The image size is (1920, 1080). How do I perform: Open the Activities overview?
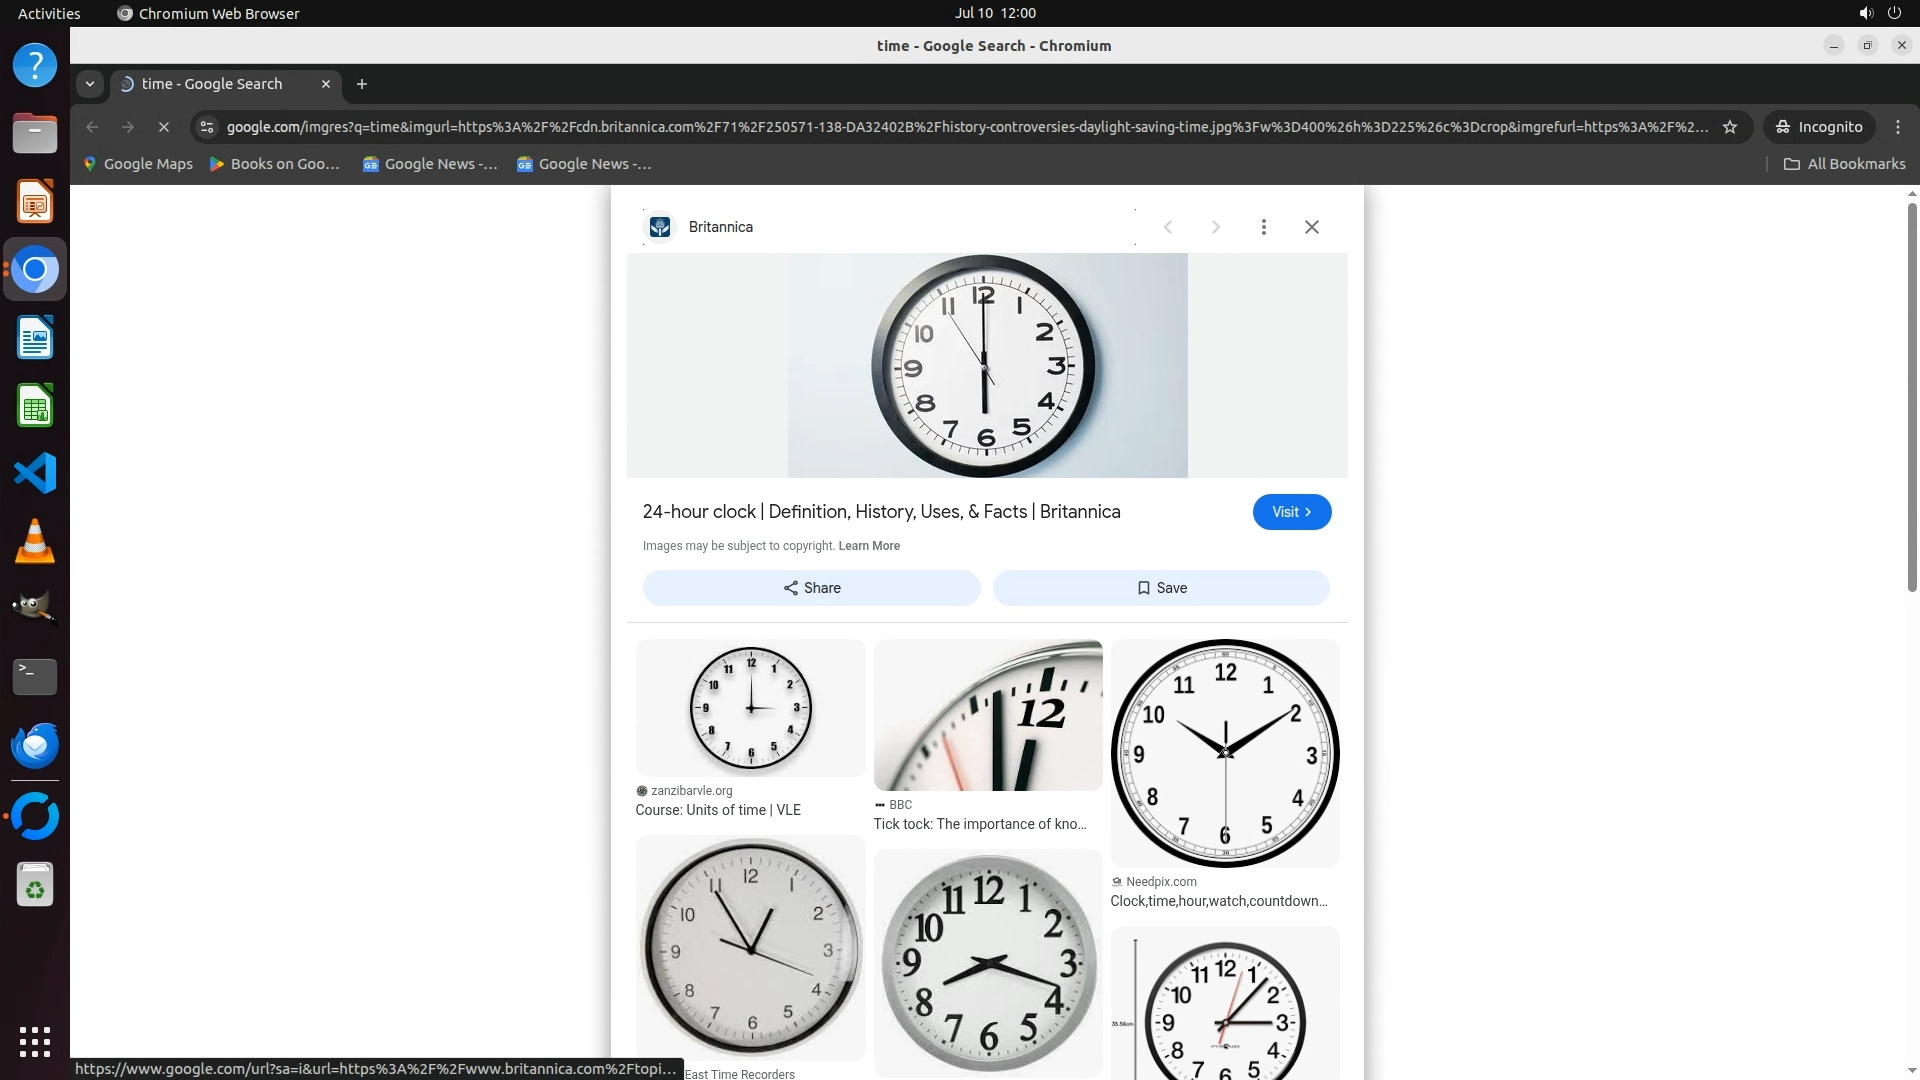[49, 13]
